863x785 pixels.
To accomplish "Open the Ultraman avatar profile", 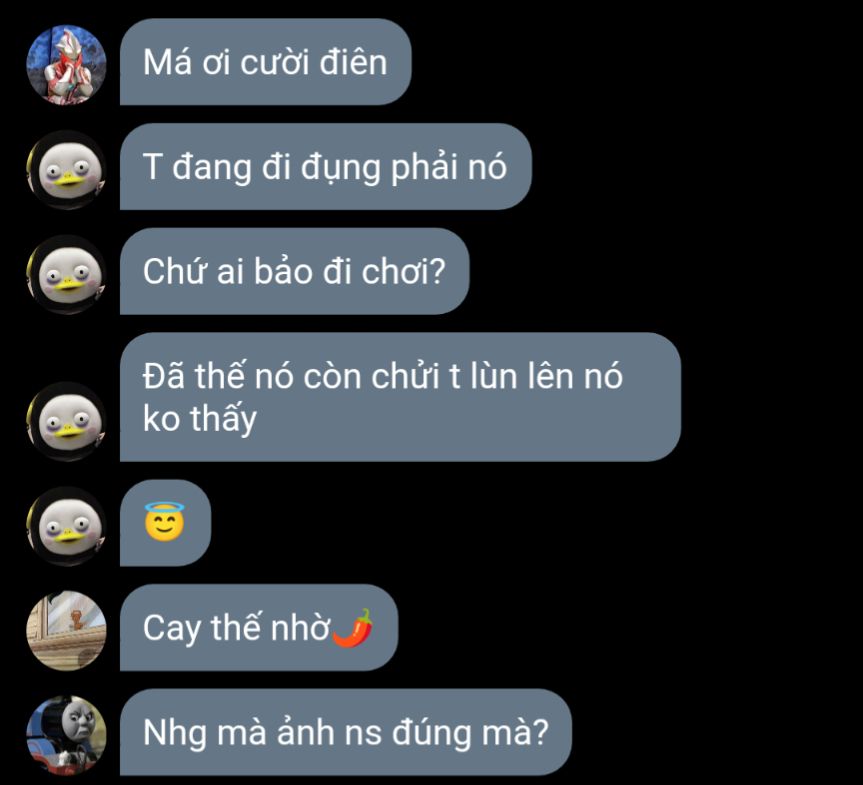I will 66,64.
